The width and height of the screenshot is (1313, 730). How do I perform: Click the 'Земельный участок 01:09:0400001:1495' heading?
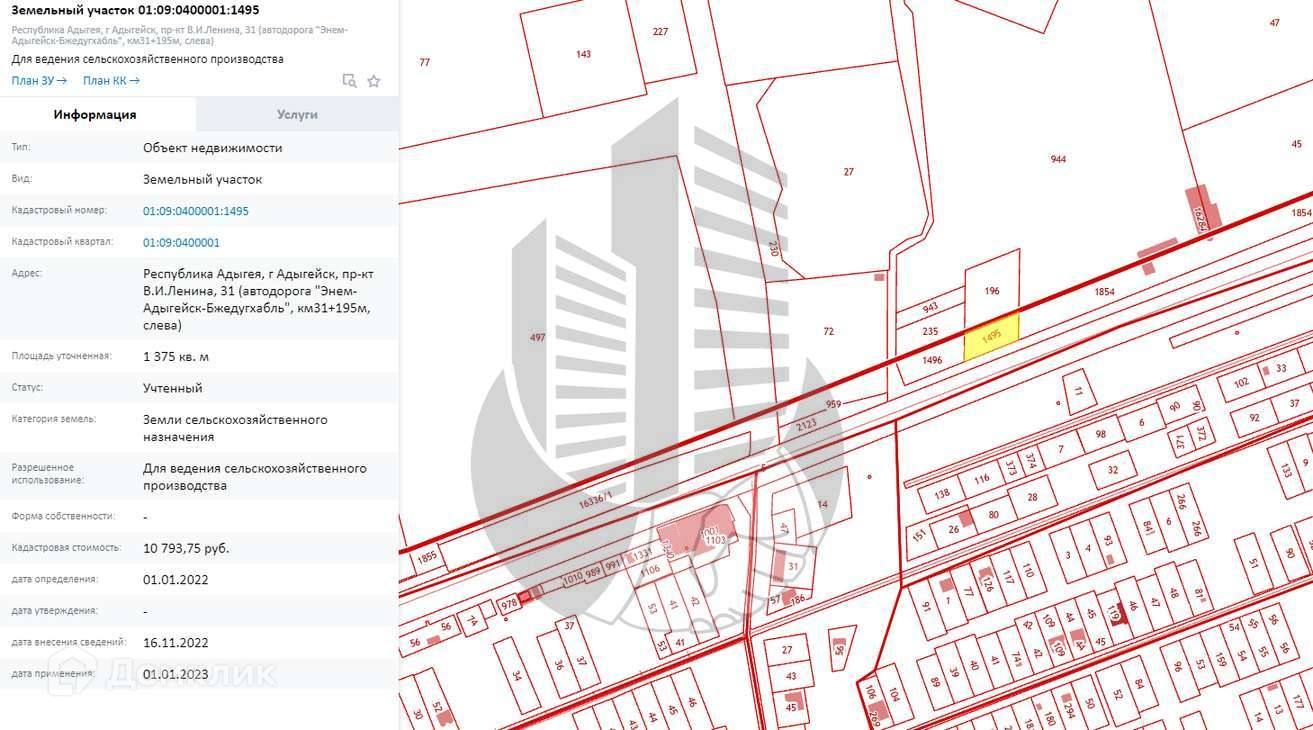(135, 10)
